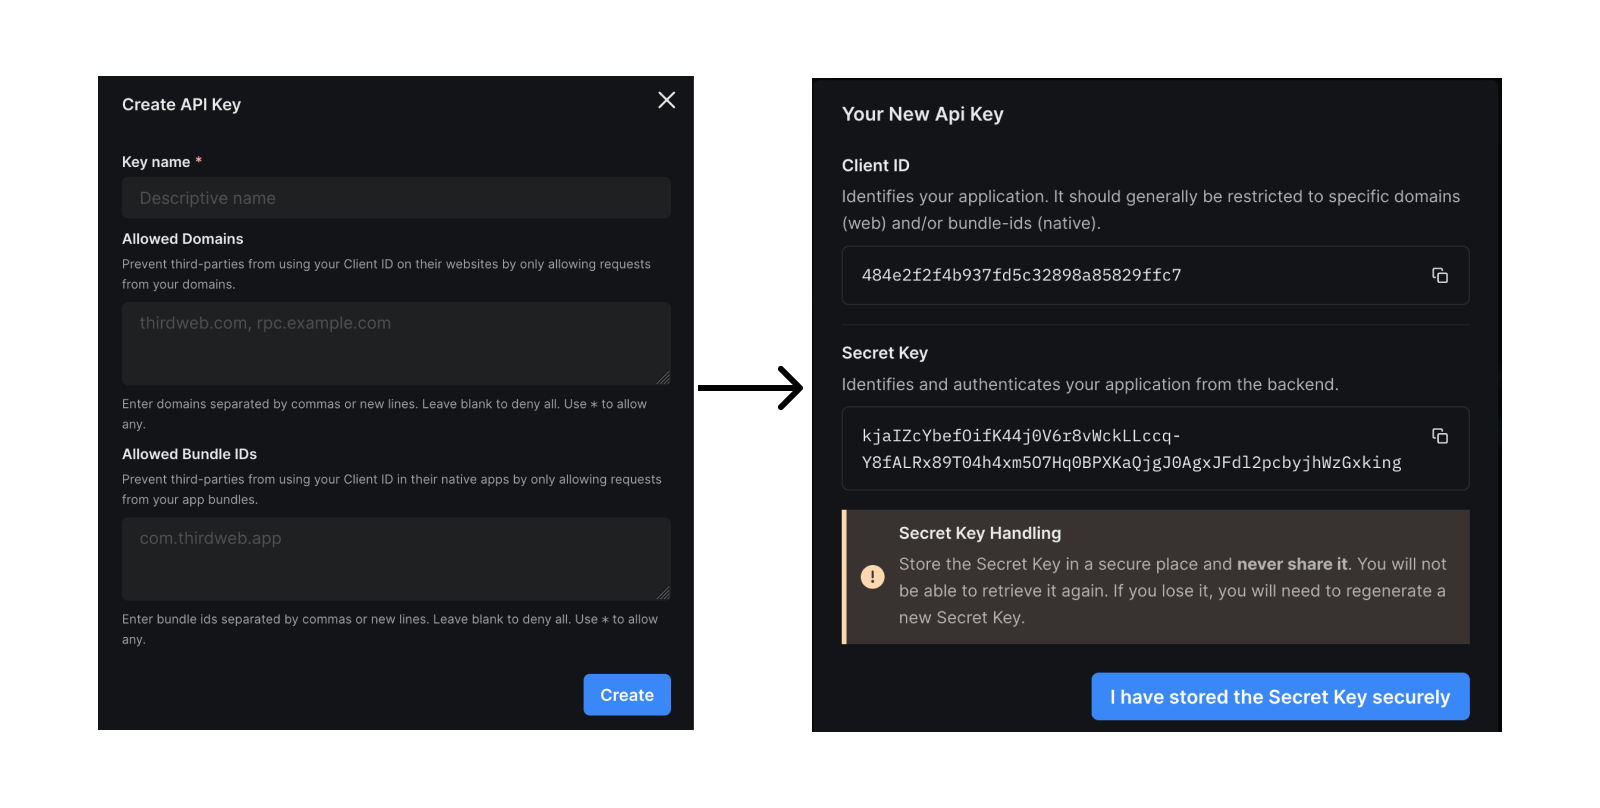This screenshot has height=808, width=1600.
Task: Click the warning icon in Secret Key Handling
Action: coord(872,577)
